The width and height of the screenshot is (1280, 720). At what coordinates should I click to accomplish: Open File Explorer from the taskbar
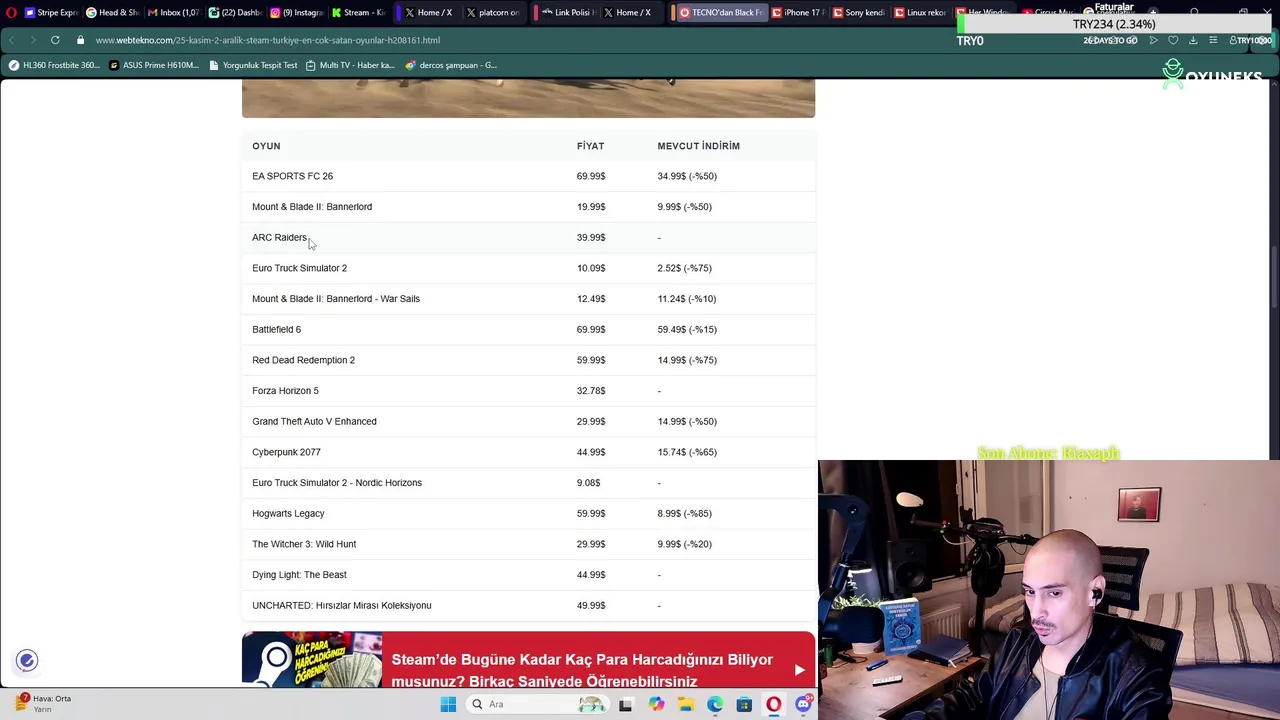coord(686,705)
